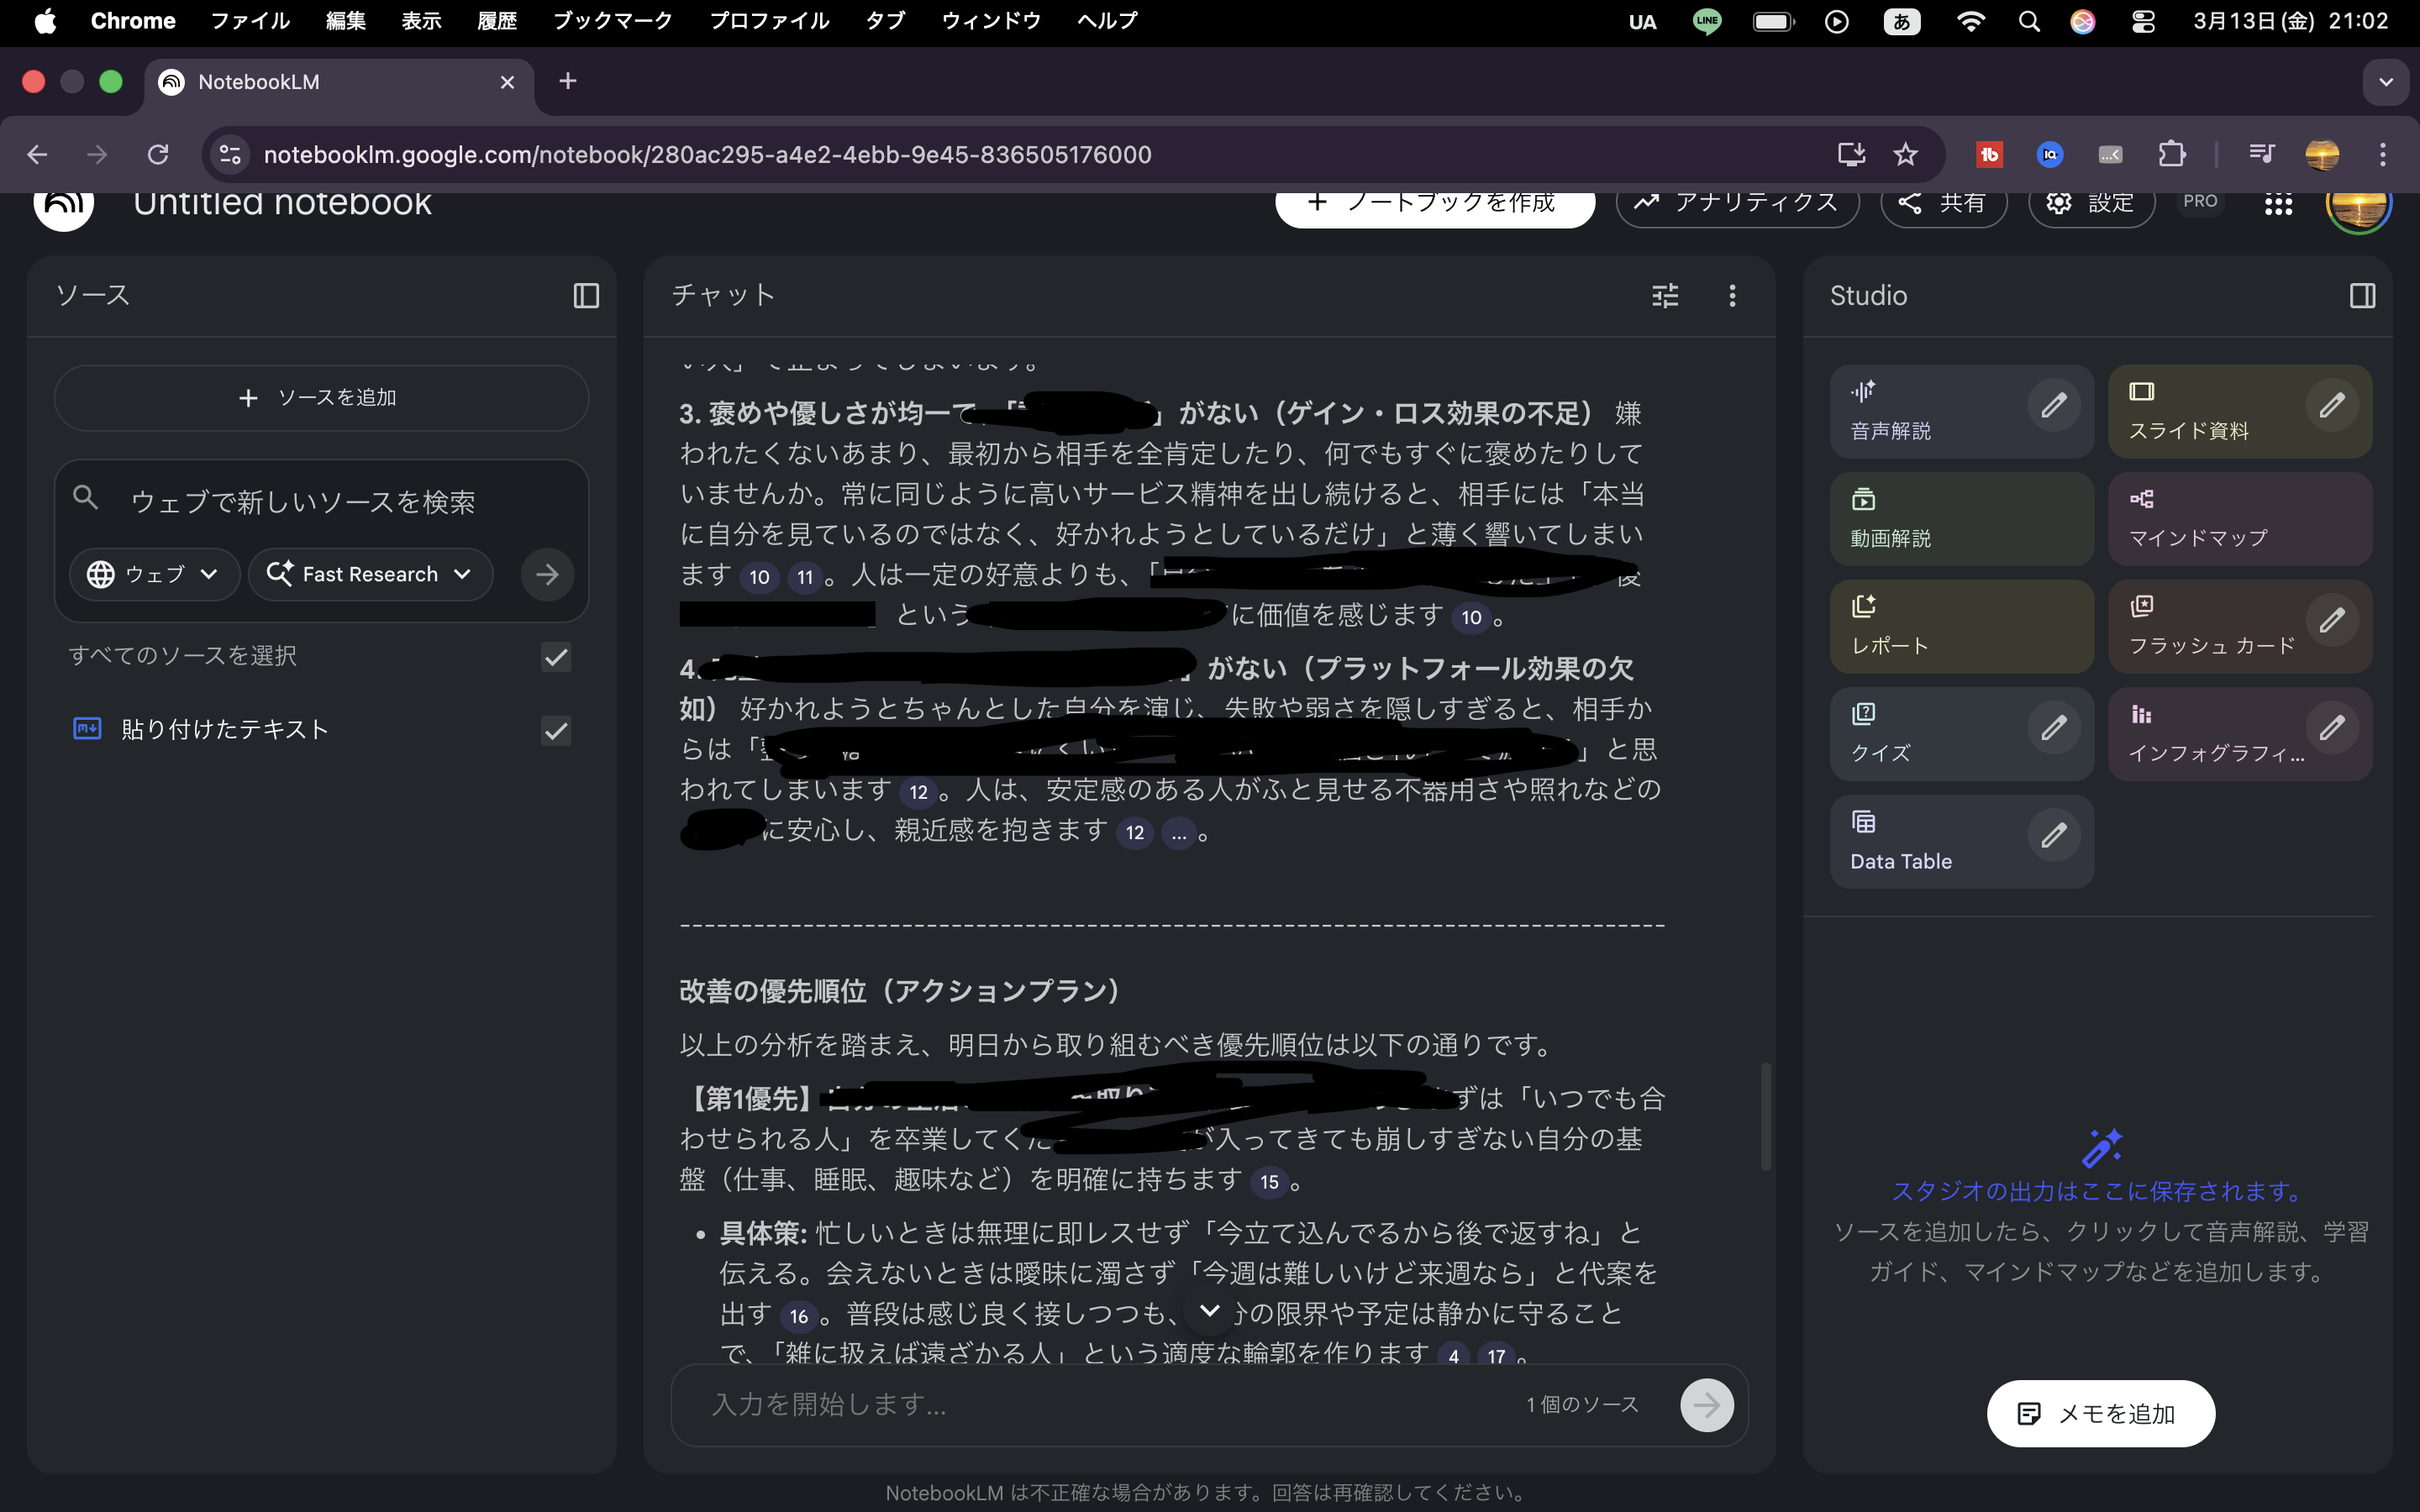Click chat vertical scrollbar thumb
The image size is (2420, 1512).
pos(1765,1116)
